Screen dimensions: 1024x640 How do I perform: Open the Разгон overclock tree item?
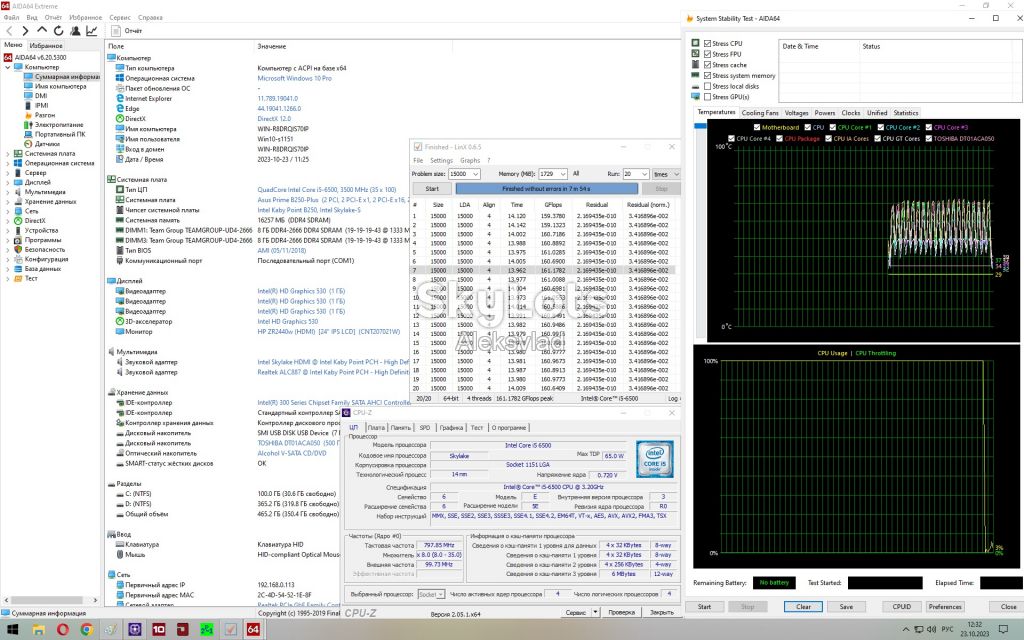tap(45, 115)
